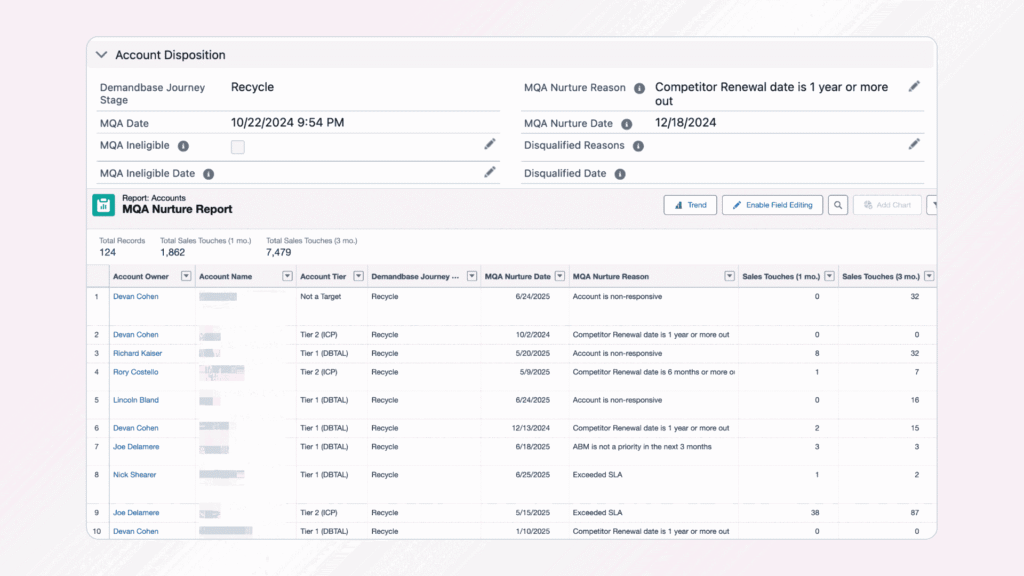
Task: Edit the MQA Ineligible Date field
Action: [x=489, y=172]
